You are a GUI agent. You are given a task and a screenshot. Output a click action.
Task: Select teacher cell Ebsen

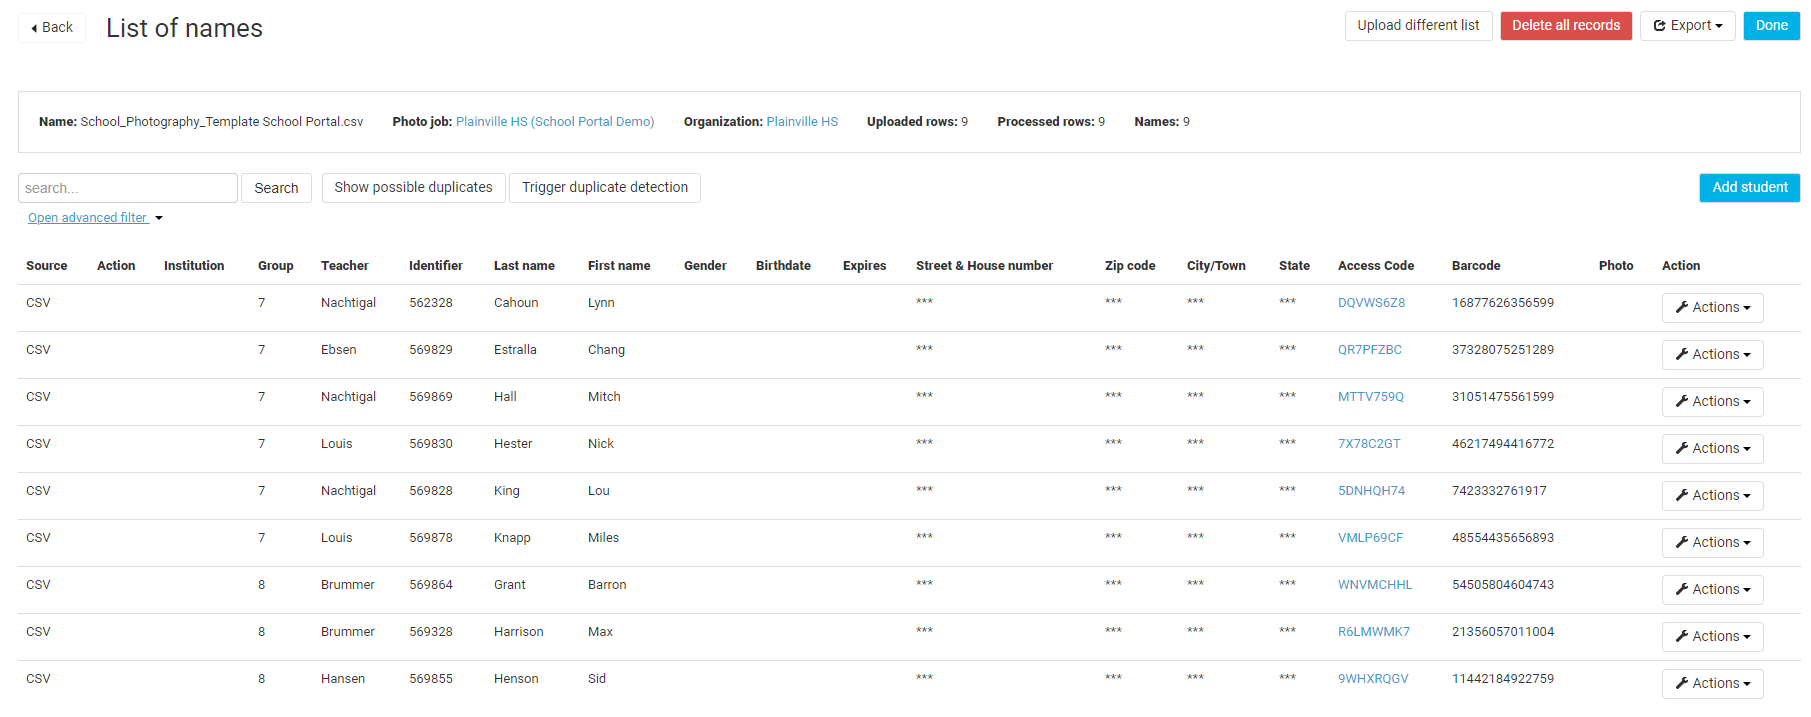(339, 350)
